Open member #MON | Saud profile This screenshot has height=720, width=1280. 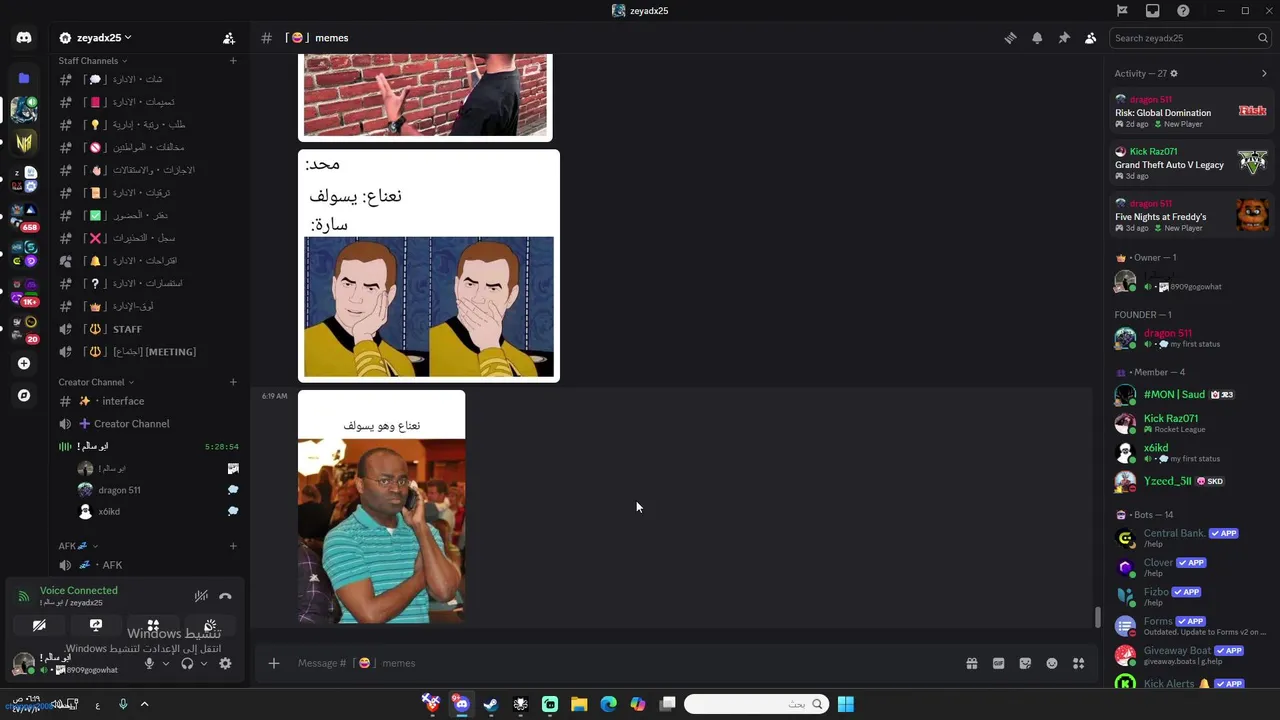tap(1192, 395)
